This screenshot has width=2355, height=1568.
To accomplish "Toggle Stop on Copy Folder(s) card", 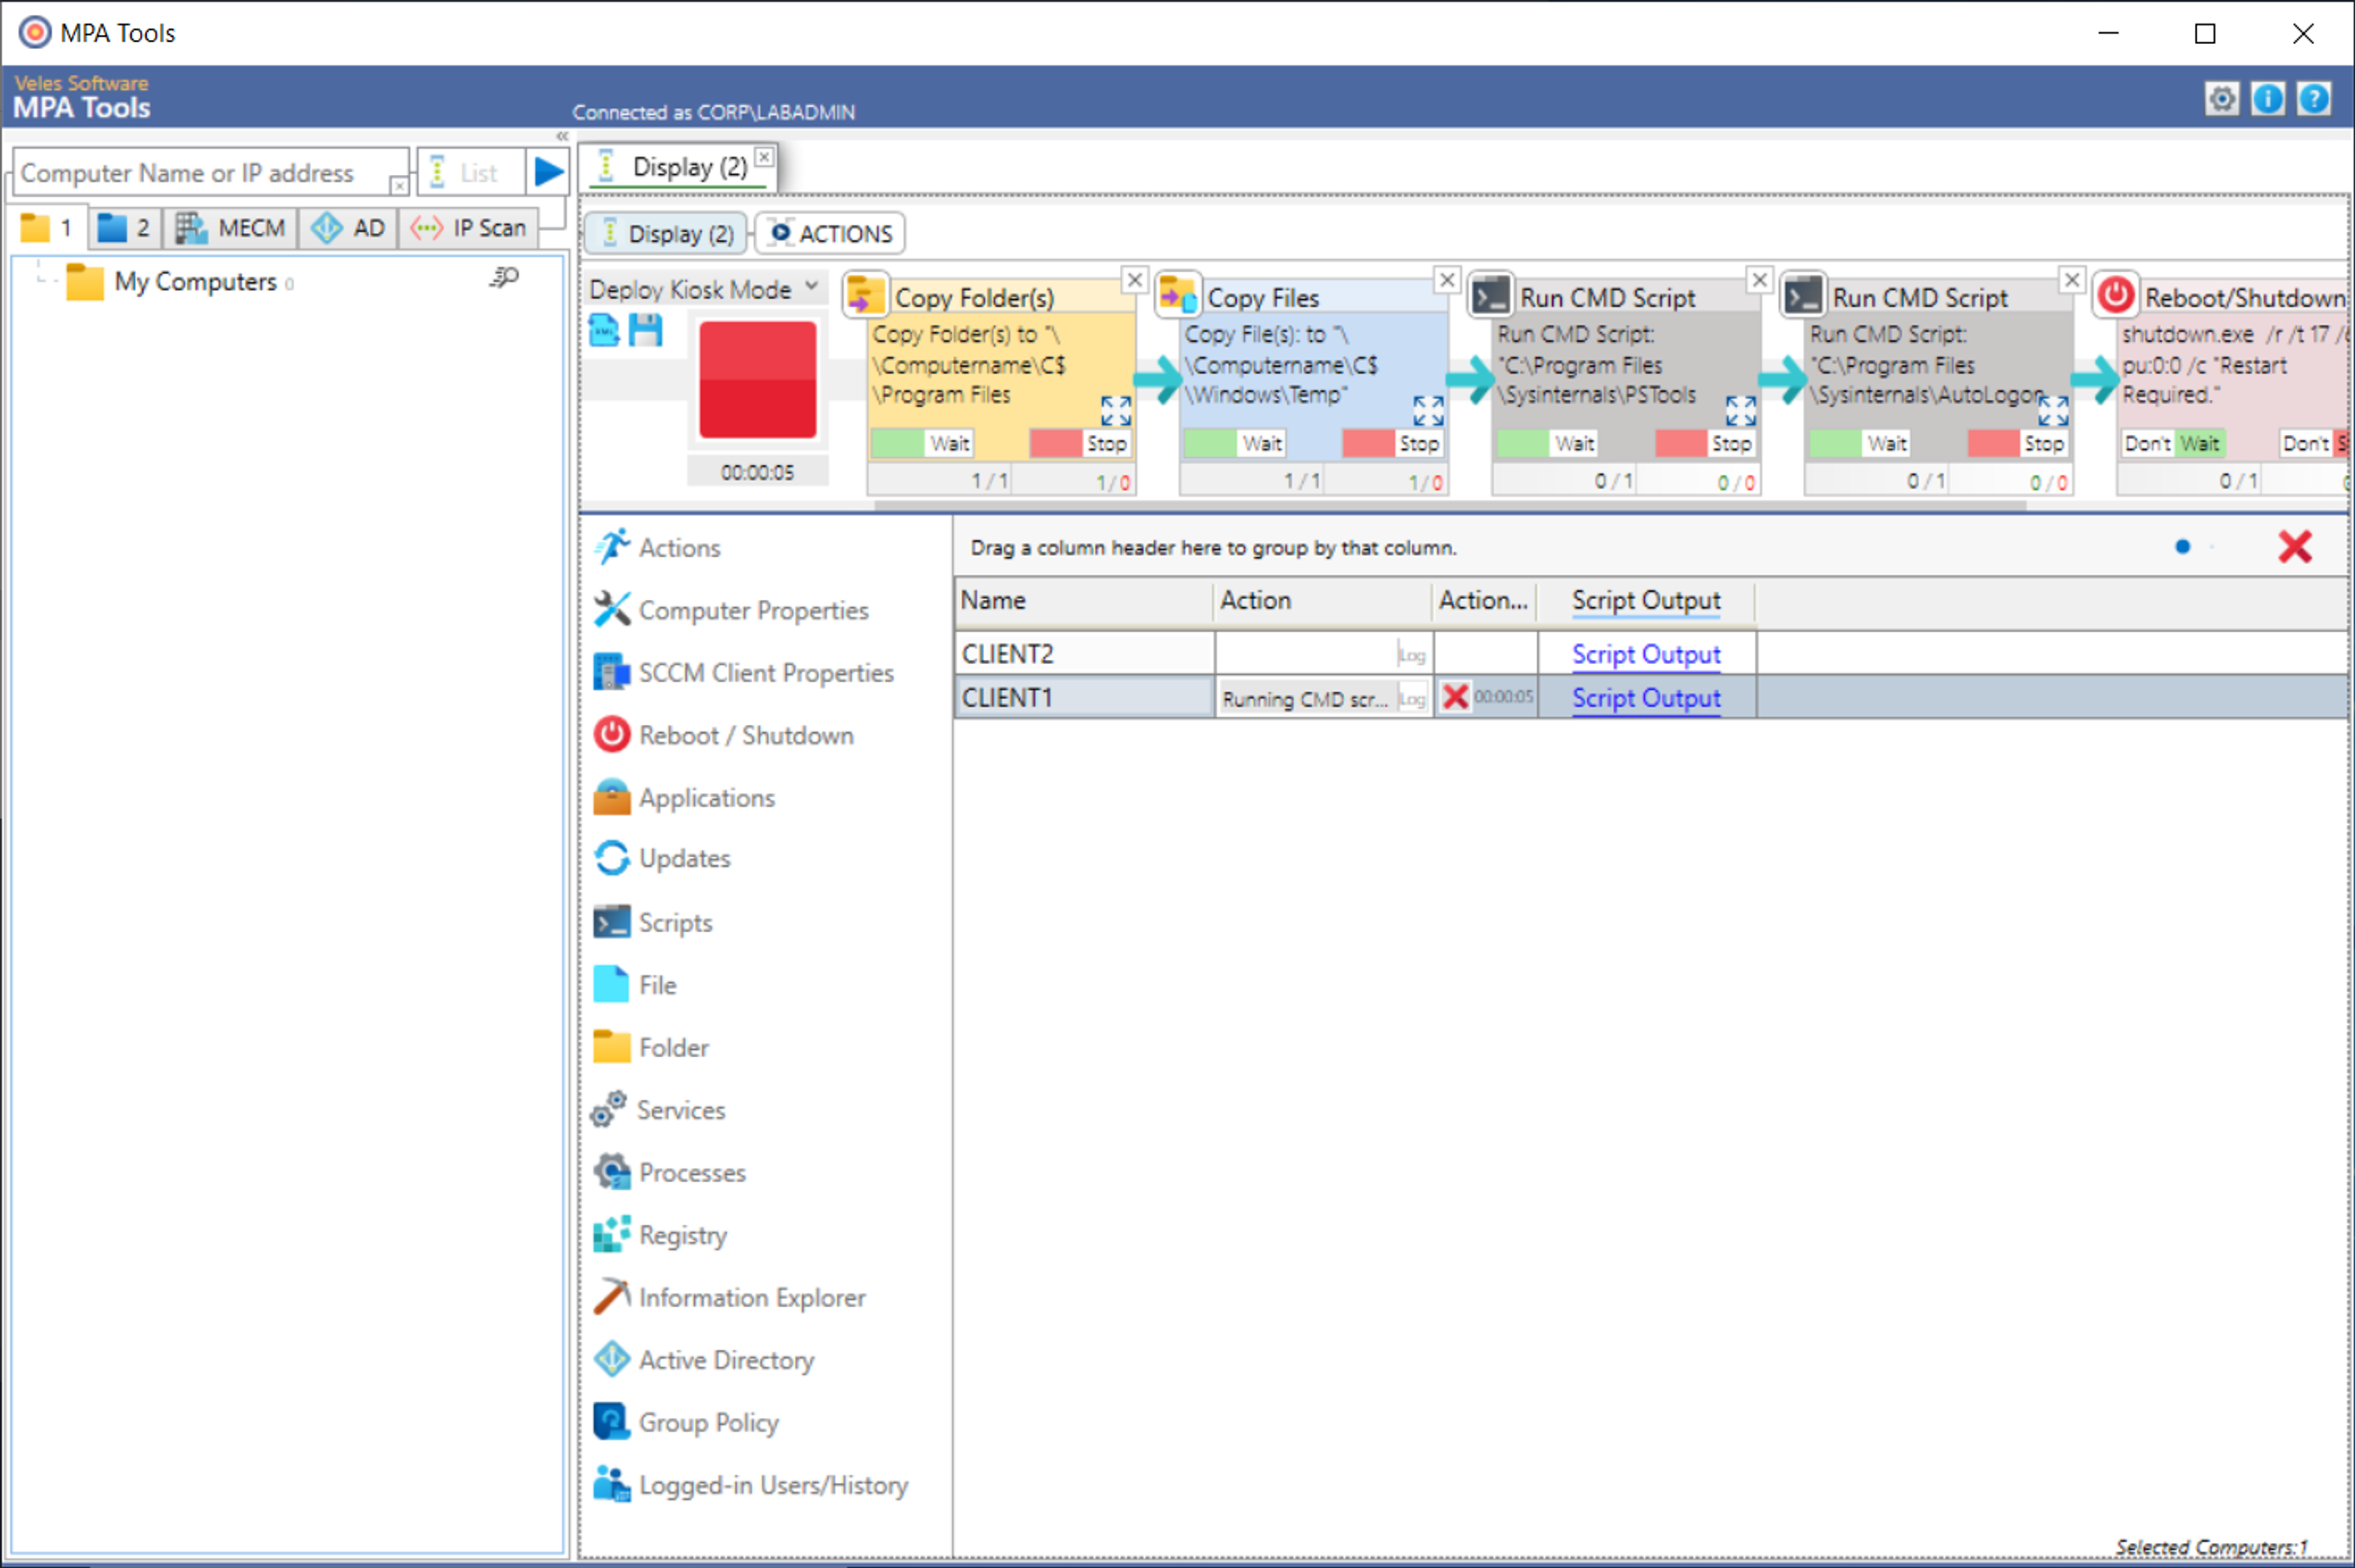I will tap(1080, 443).
